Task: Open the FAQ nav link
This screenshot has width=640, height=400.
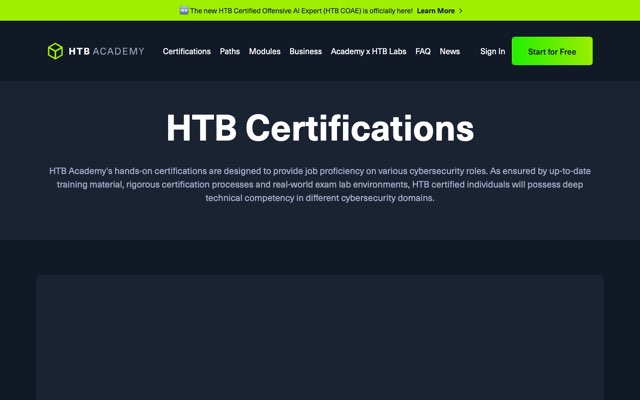Action: [x=423, y=51]
